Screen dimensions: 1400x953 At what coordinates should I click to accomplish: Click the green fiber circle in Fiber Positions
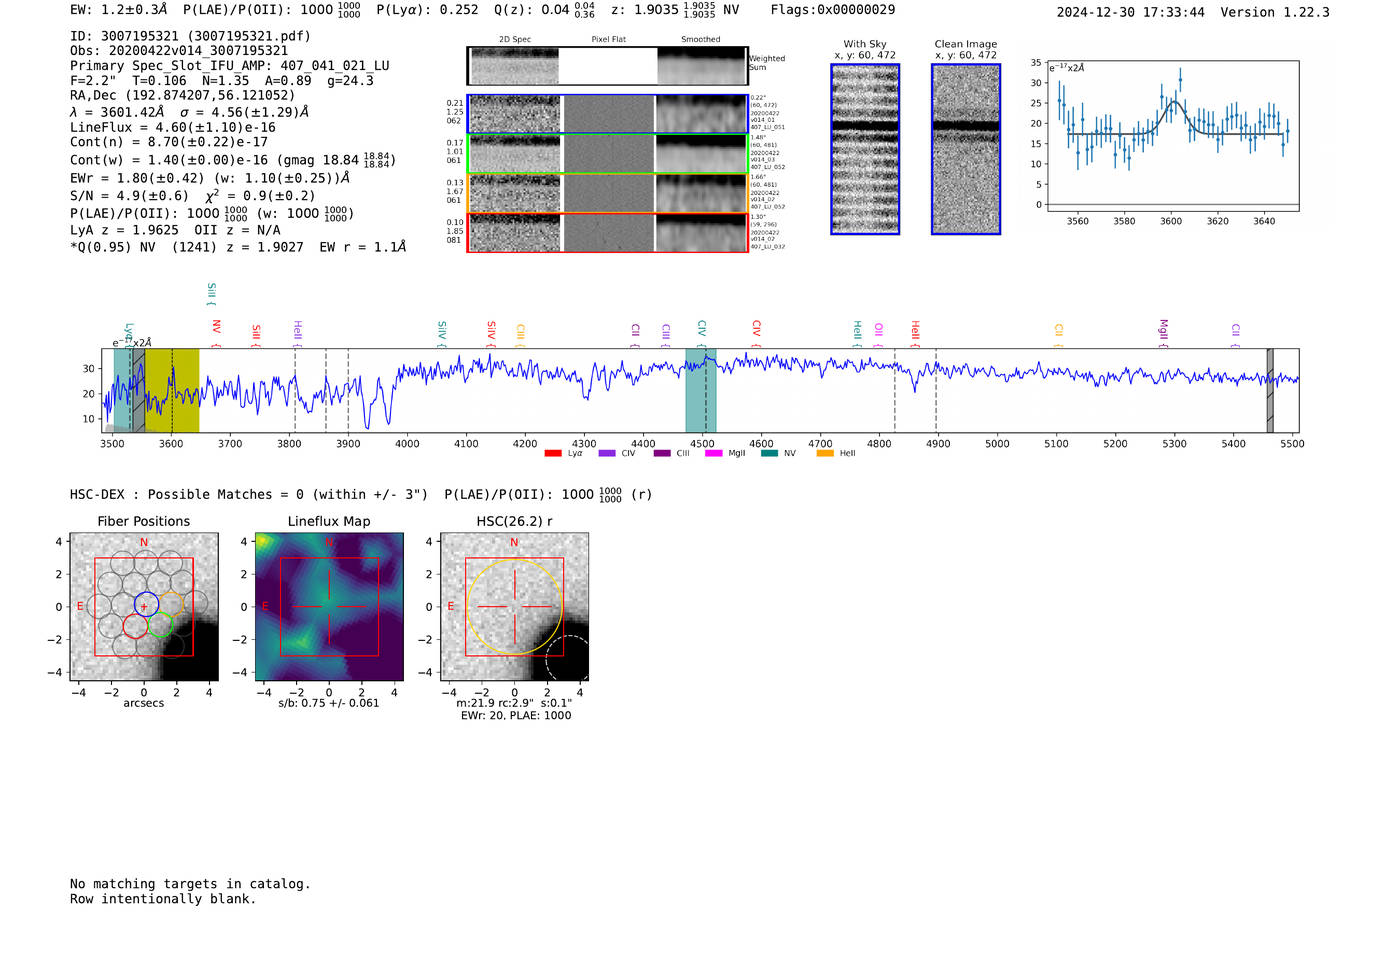pyautogui.click(x=160, y=626)
